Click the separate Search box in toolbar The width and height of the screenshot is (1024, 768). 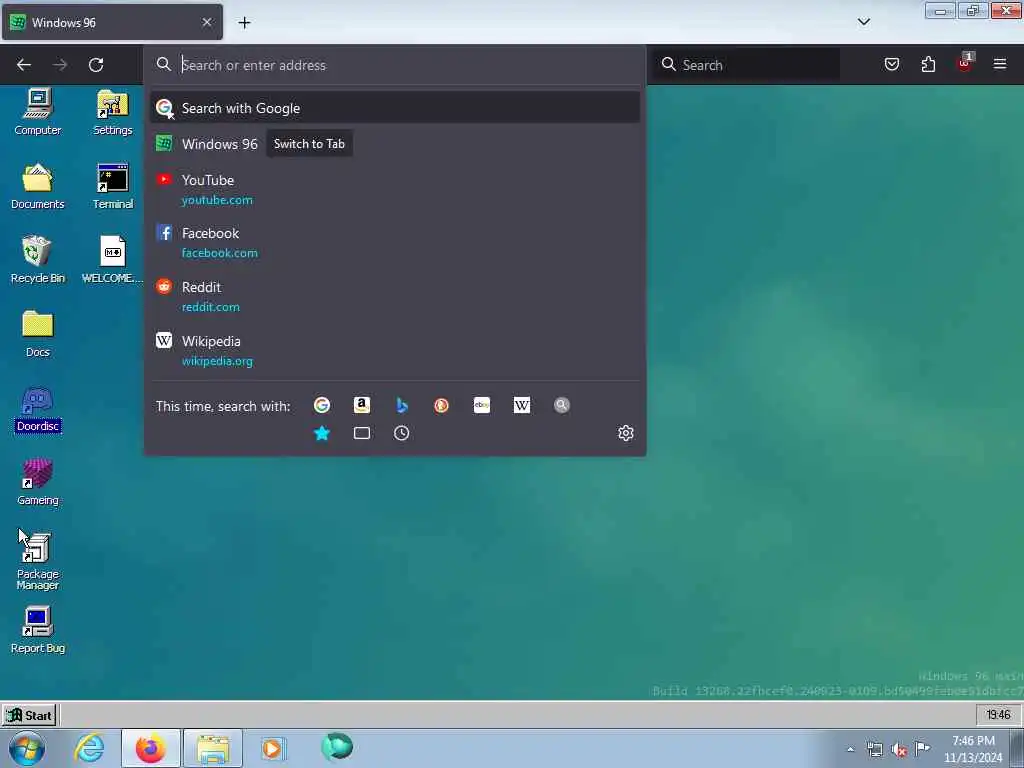coord(746,65)
